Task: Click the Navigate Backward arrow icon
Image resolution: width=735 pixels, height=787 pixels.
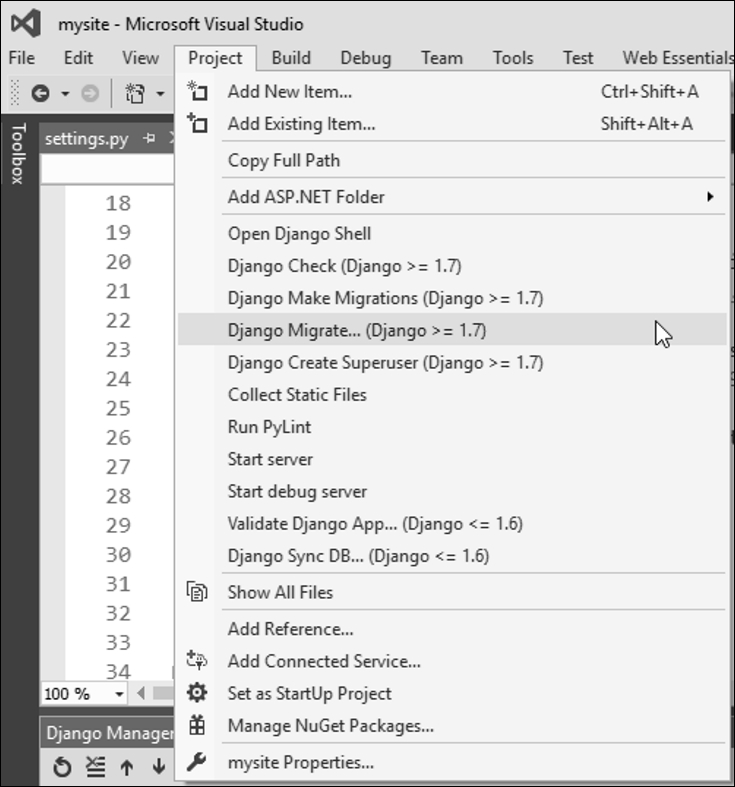Action: click(x=40, y=94)
